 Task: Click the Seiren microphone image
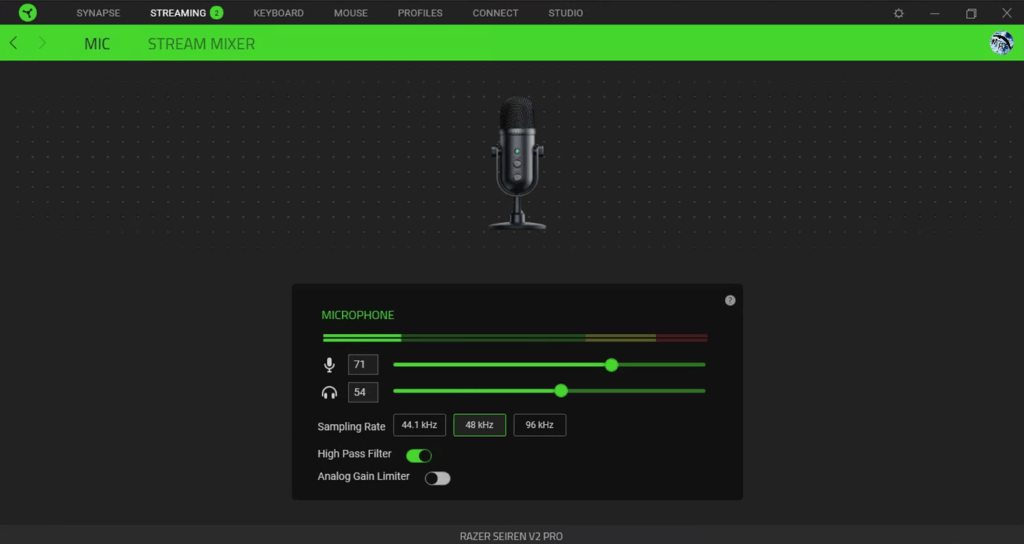click(517, 163)
